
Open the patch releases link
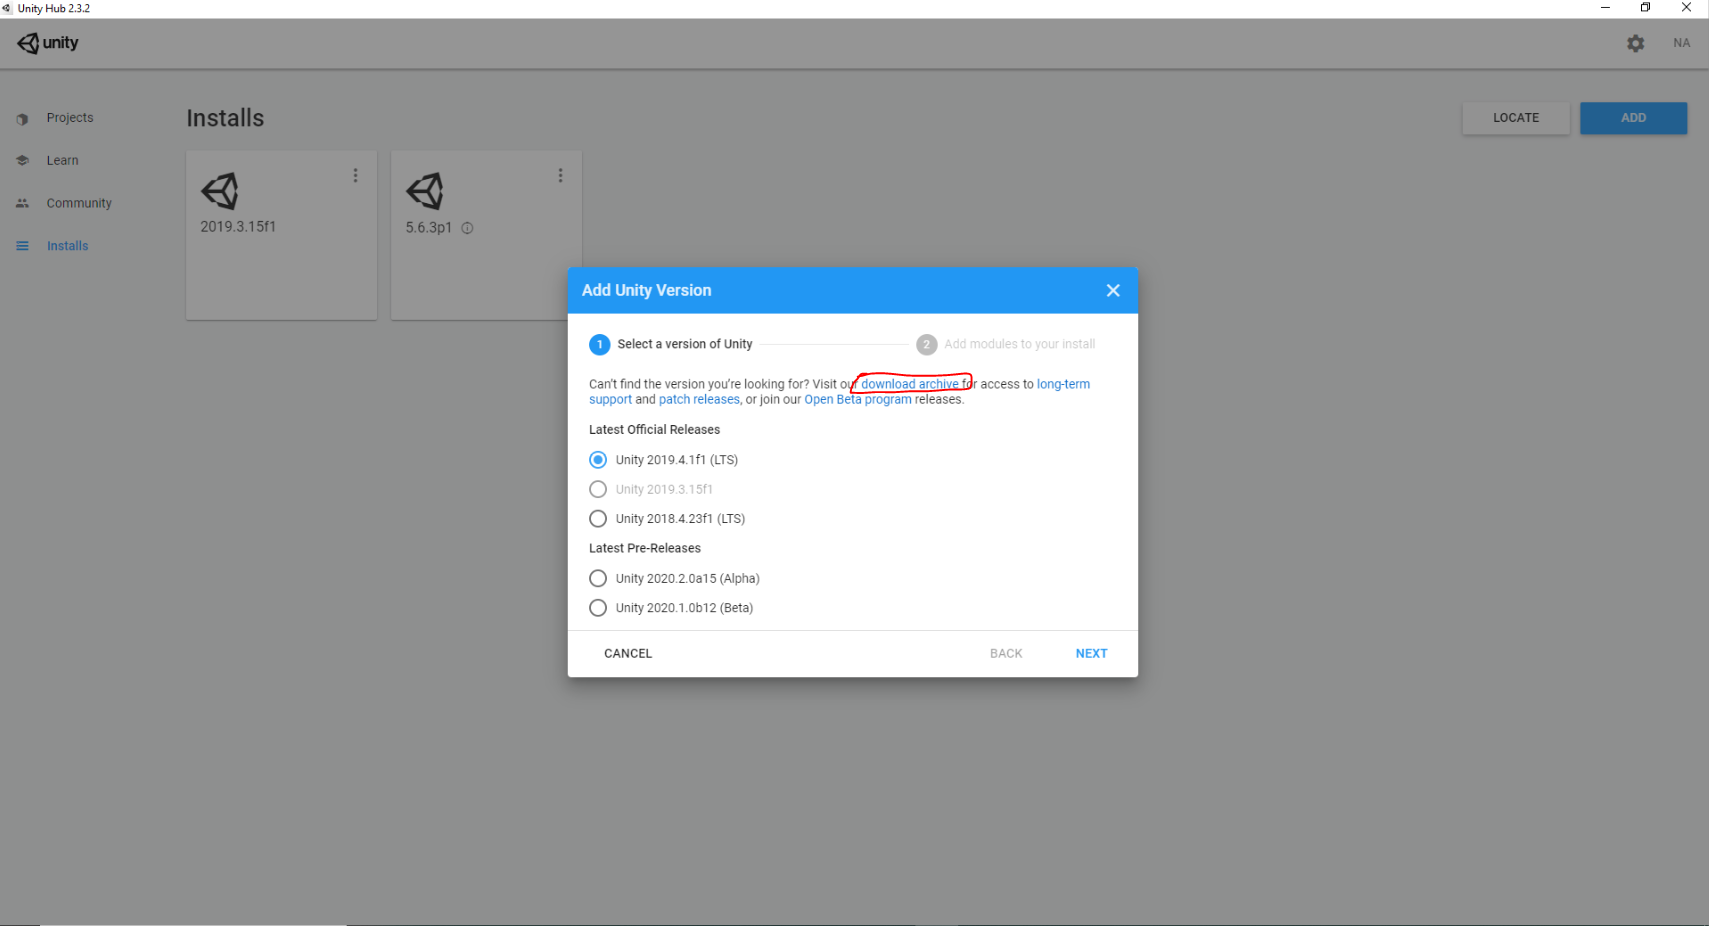[x=699, y=399]
